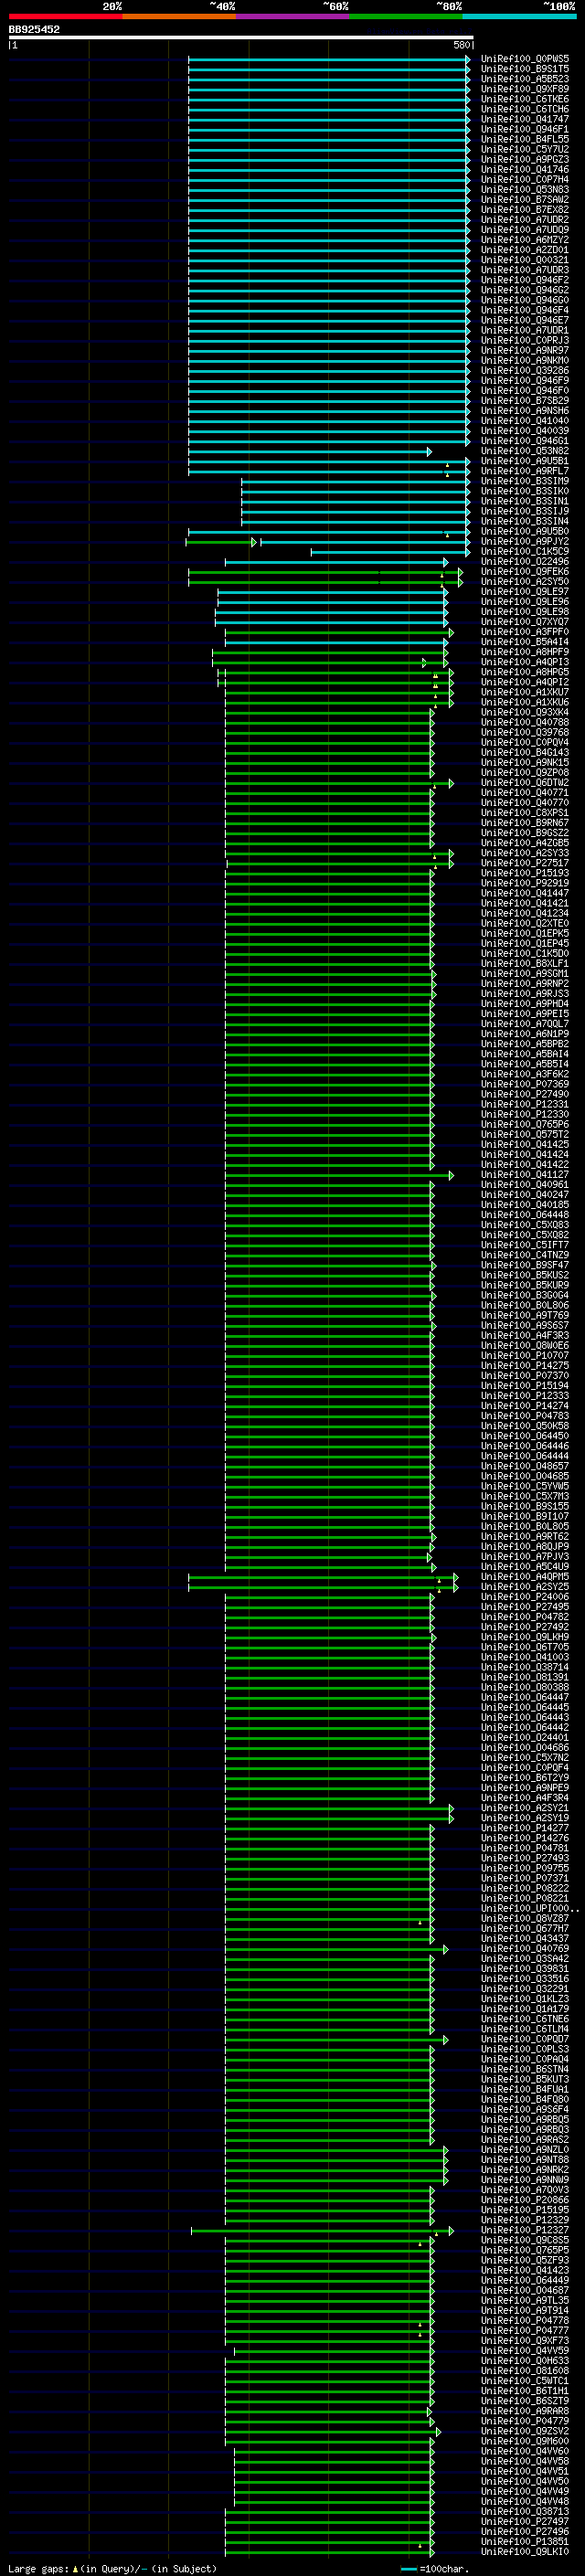Click hit label UniRef100_Q39768
The width and height of the screenshot is (585, 2576).
pyautogui.click(x=524, y=732)
